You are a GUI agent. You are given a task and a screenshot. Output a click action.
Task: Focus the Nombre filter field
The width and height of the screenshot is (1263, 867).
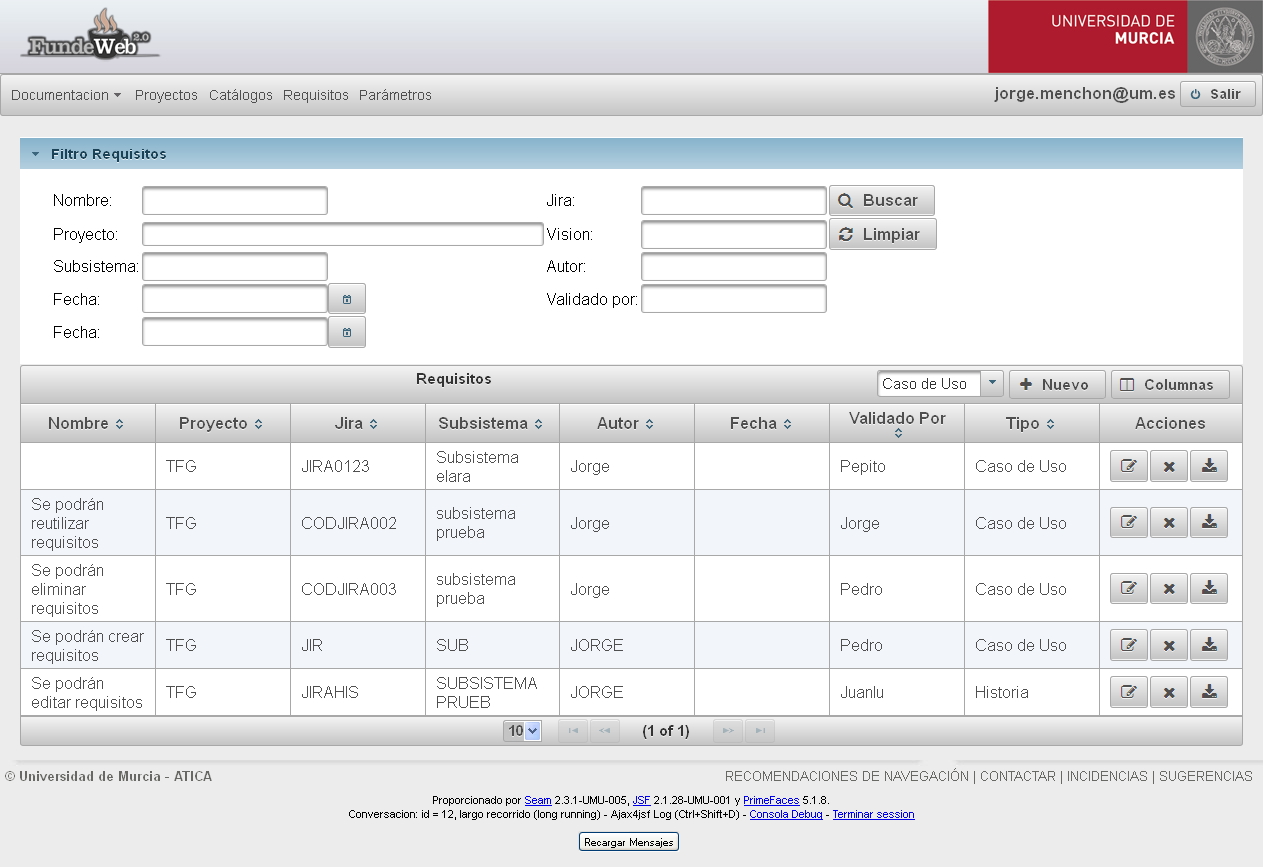tap(235, 200)
